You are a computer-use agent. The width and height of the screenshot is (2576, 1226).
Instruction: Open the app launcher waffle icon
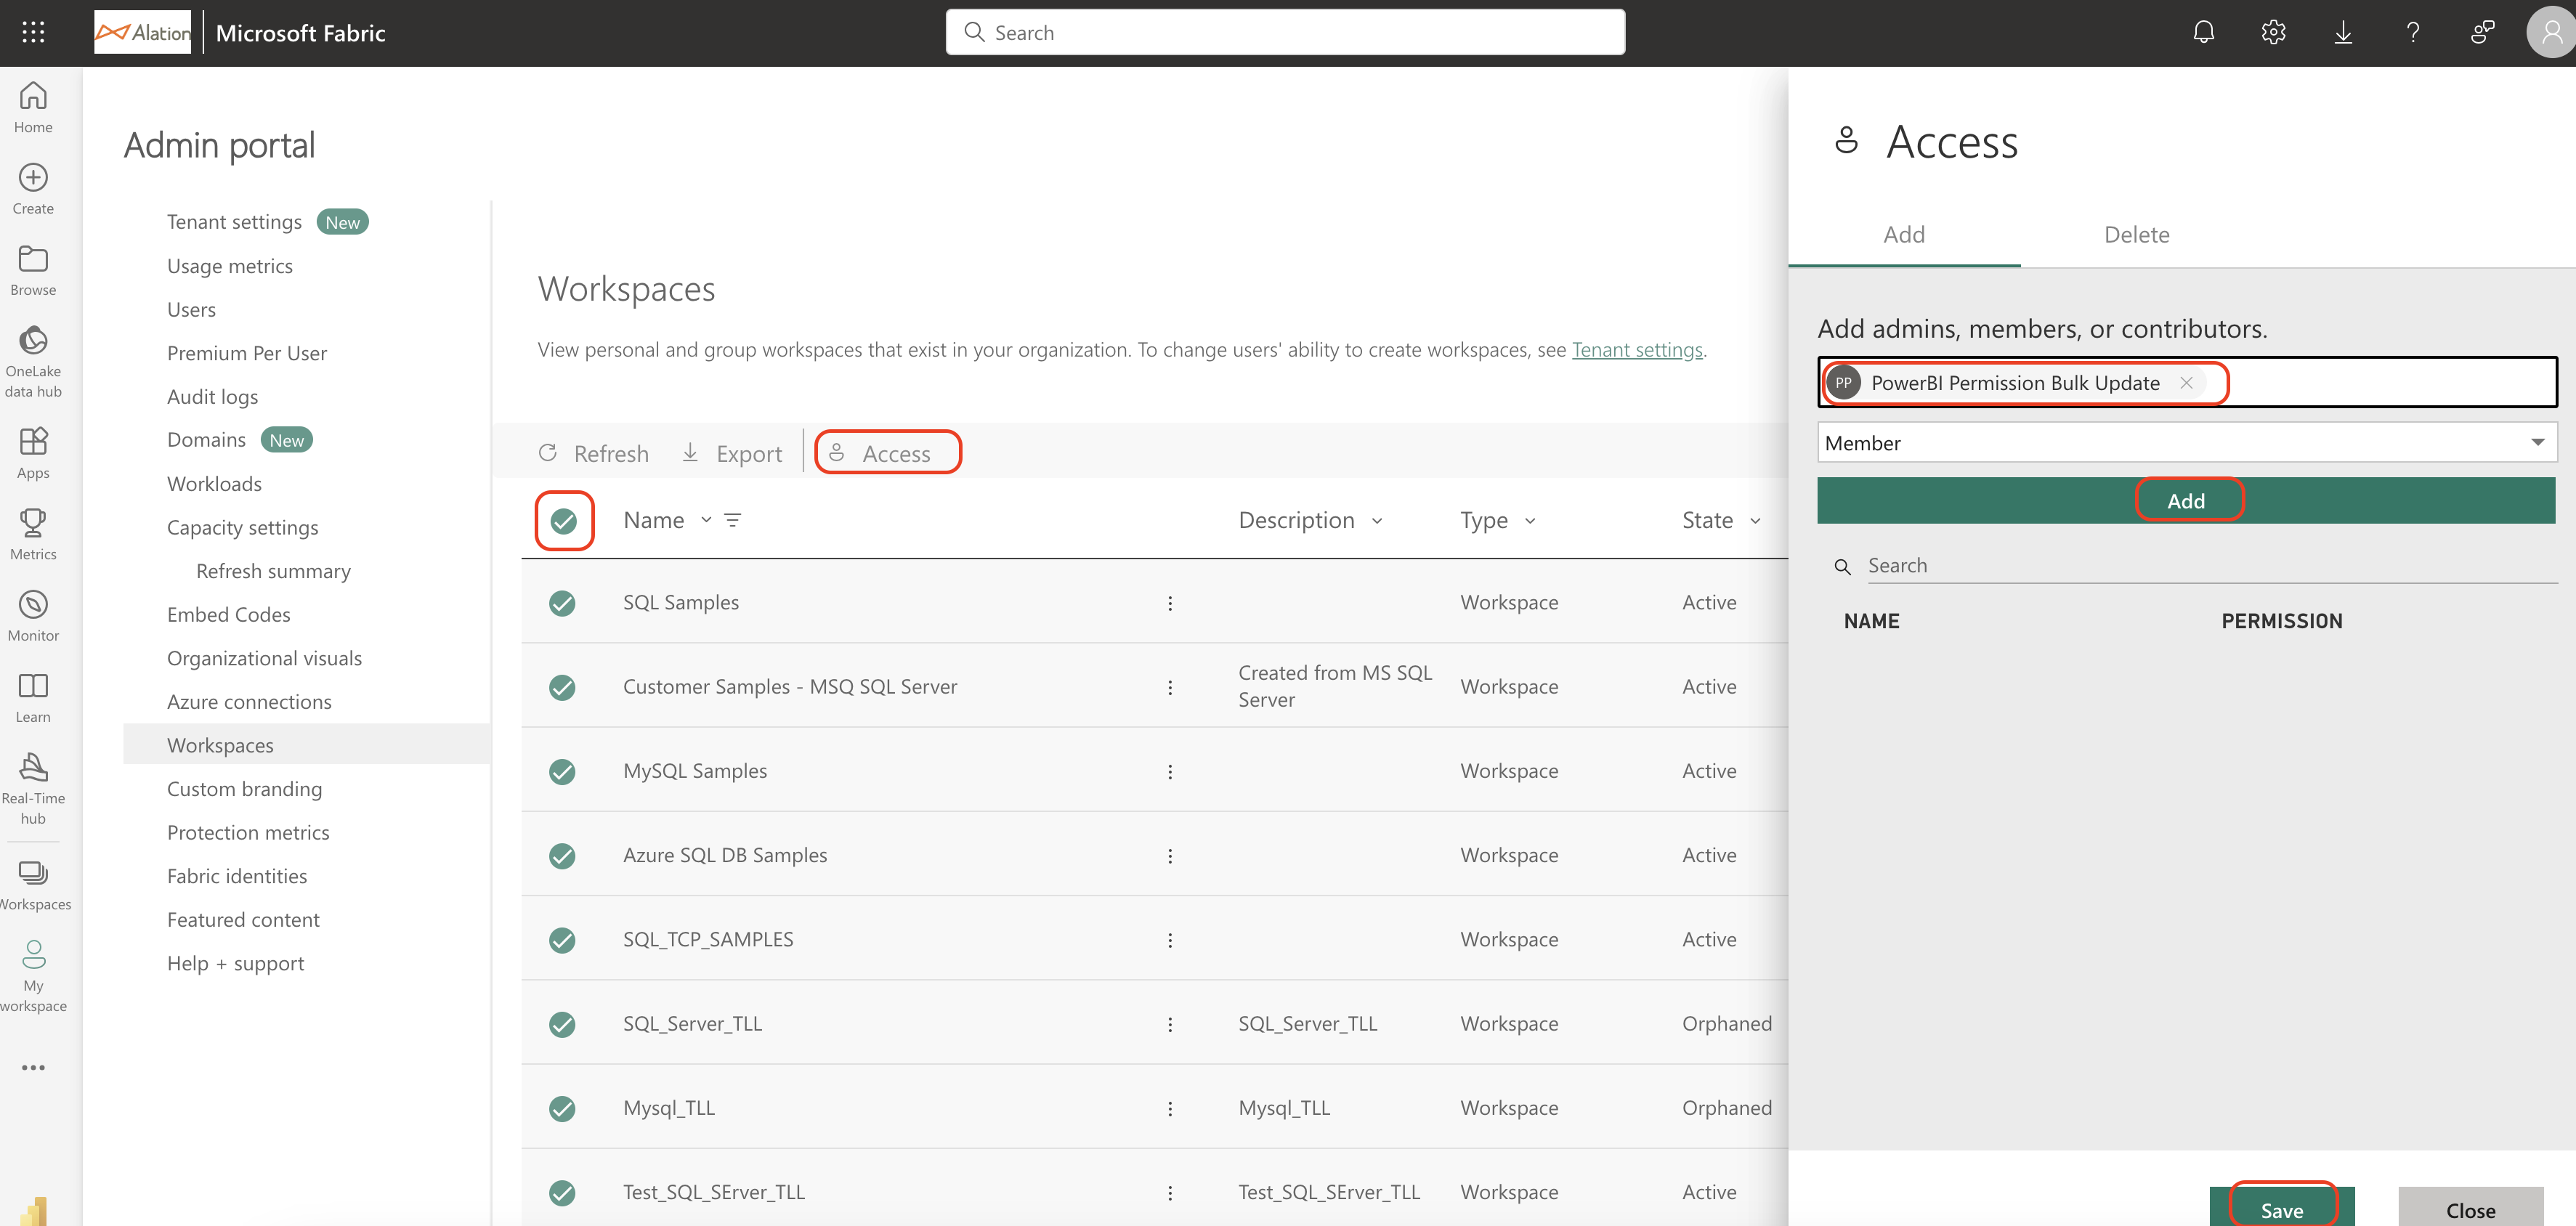coord(33,32)
